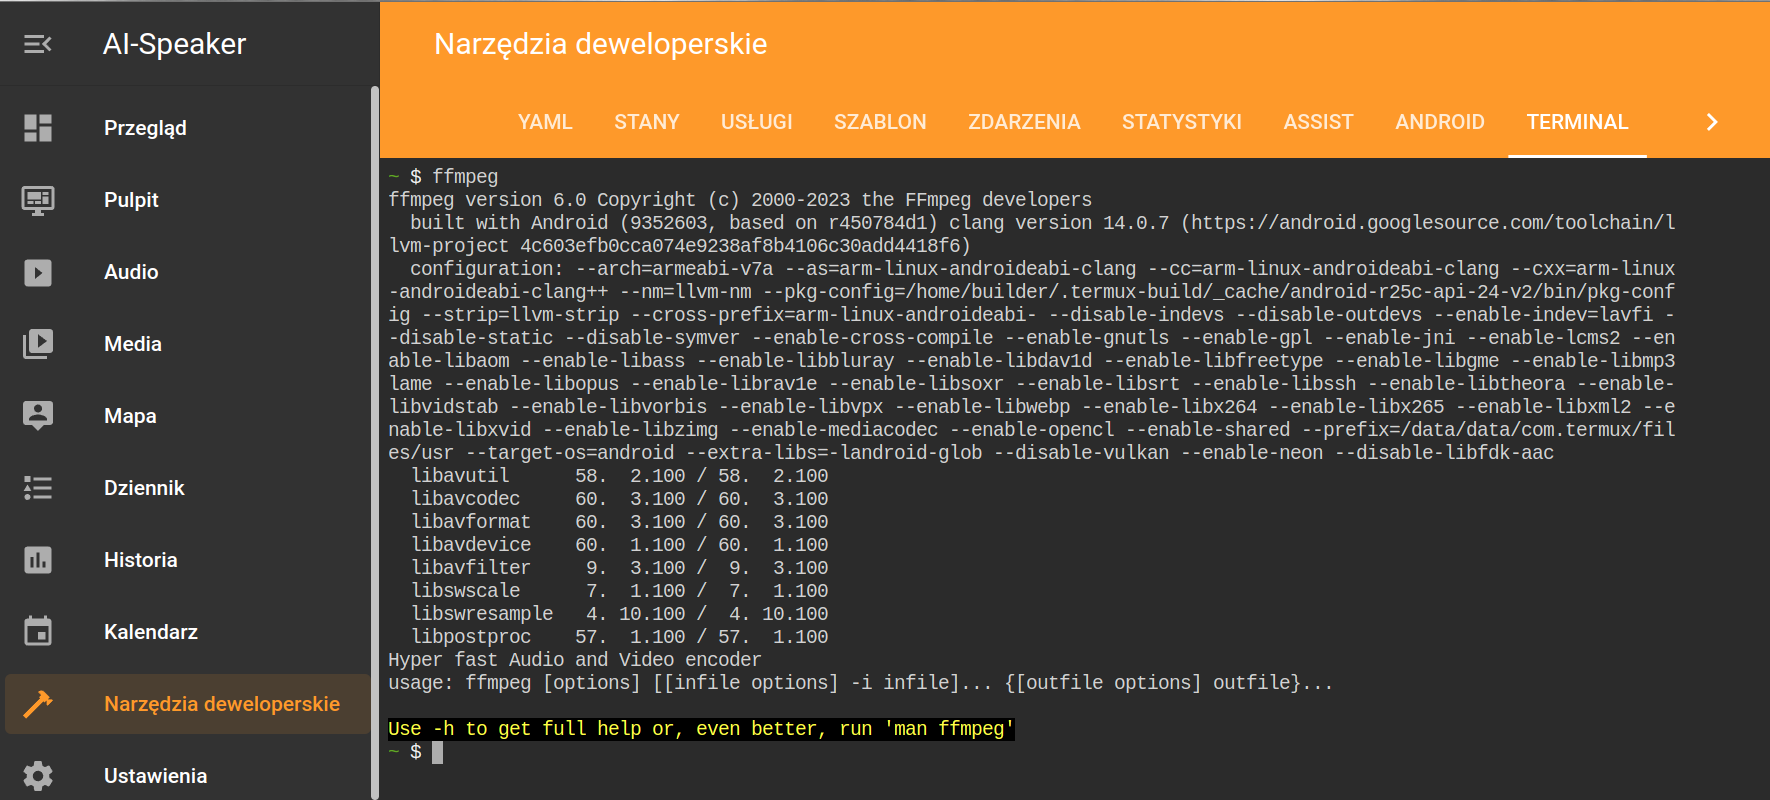The height and width of the screenshot is (800, 1770).
Task: Open the Ustawienia gear icon
Action: pyautogui.click(x=38, y=776)
